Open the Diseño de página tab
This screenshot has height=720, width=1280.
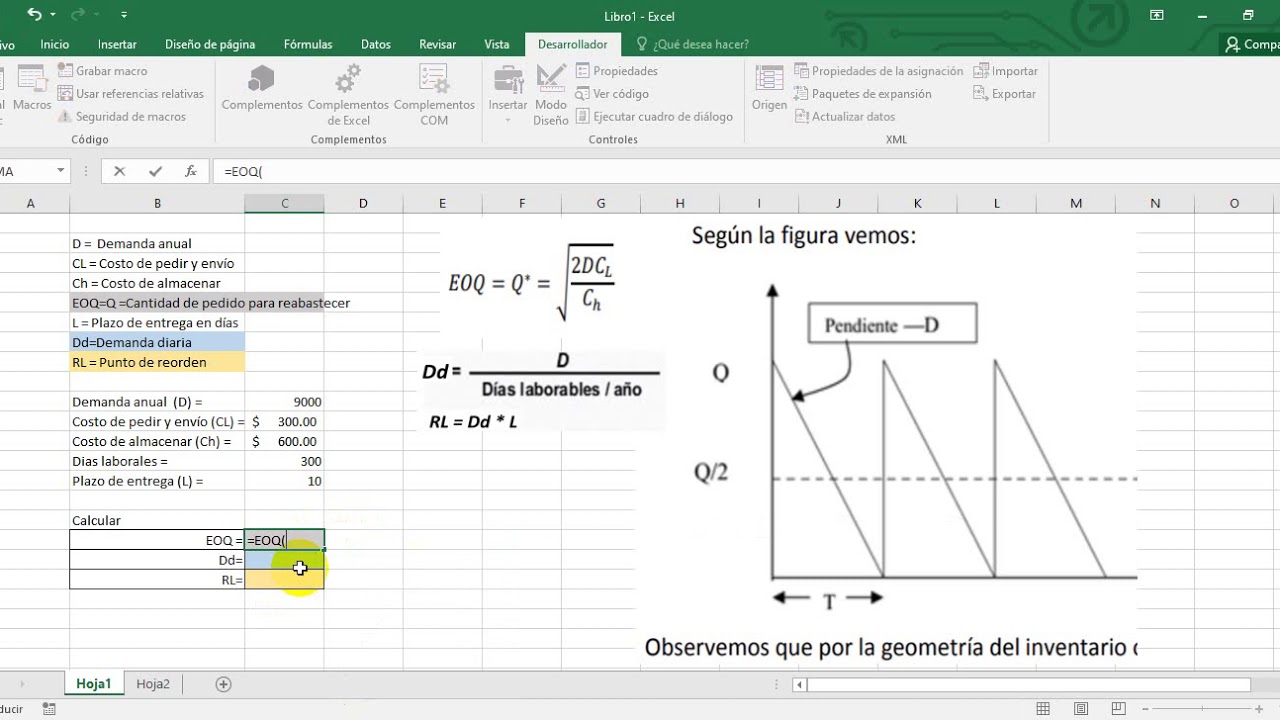tap(210, 44)
